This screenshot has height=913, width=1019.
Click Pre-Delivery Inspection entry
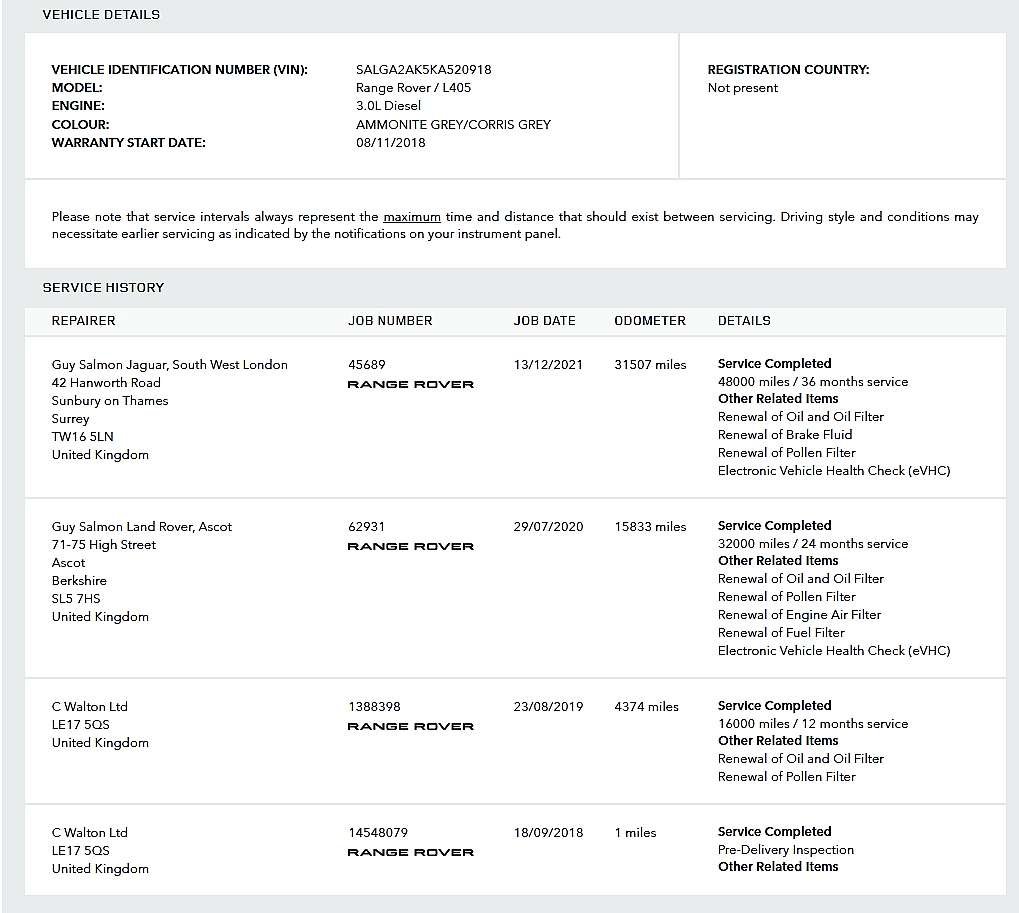[786, 849]
